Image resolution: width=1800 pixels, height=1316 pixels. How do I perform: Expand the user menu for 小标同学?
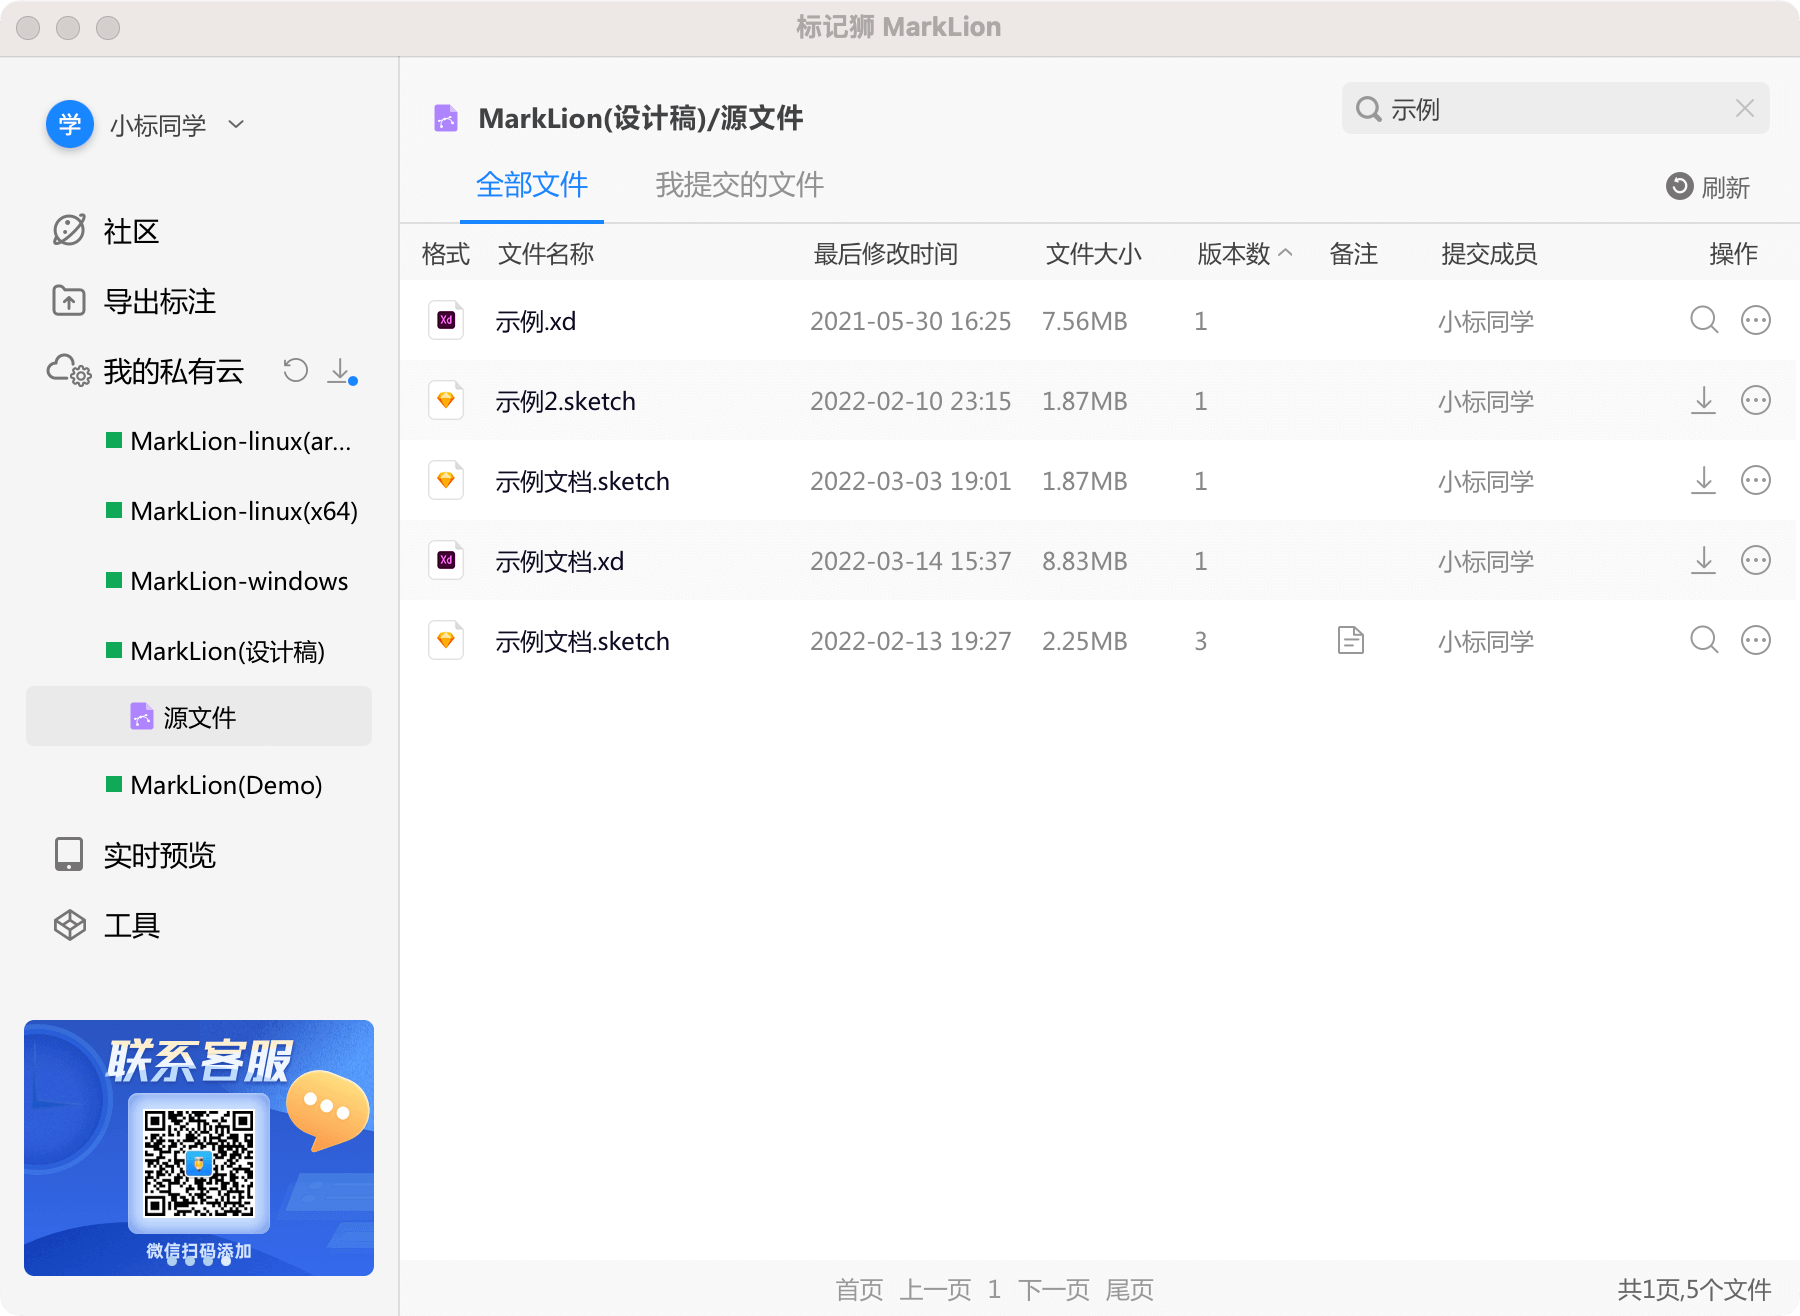coord(236,124)
